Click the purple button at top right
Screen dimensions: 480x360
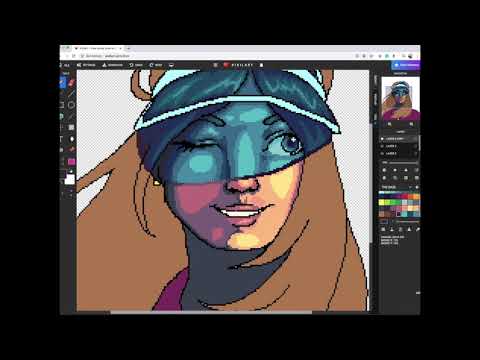pos(406,65)
